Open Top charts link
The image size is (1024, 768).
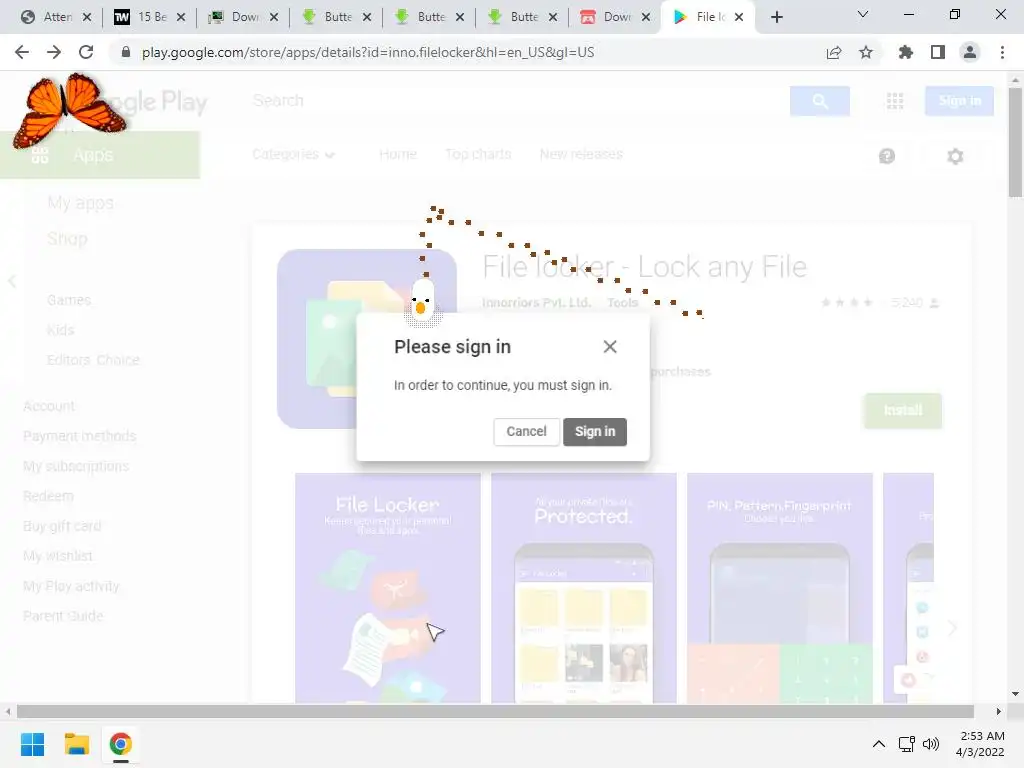tap(478, 155)
